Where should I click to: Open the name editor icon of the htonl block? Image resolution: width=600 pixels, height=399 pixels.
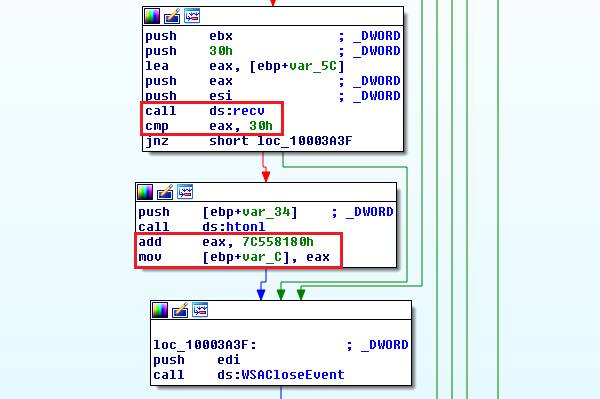tap(165, 192)
